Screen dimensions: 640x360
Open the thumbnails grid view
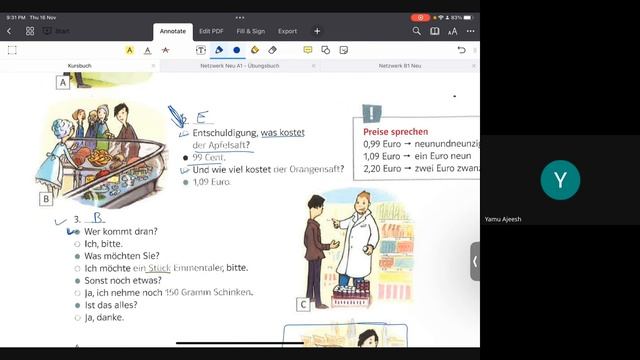tap(30, 31)
